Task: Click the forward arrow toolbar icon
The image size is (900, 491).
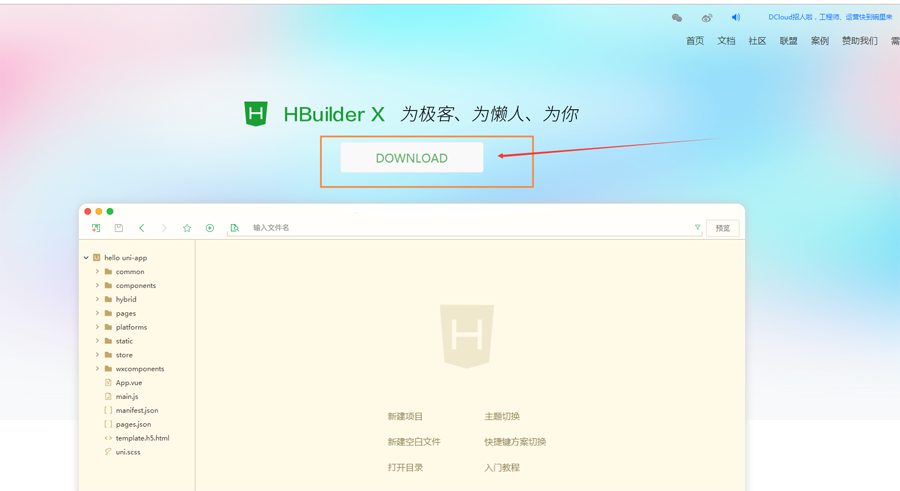Action: (164, 228)
